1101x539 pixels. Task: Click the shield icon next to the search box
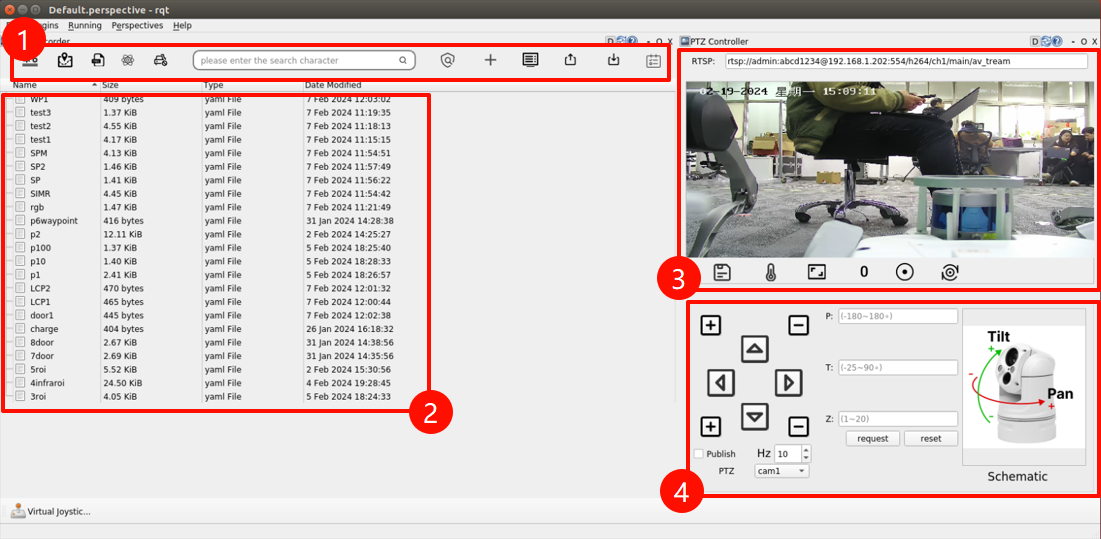coord(447,60)
